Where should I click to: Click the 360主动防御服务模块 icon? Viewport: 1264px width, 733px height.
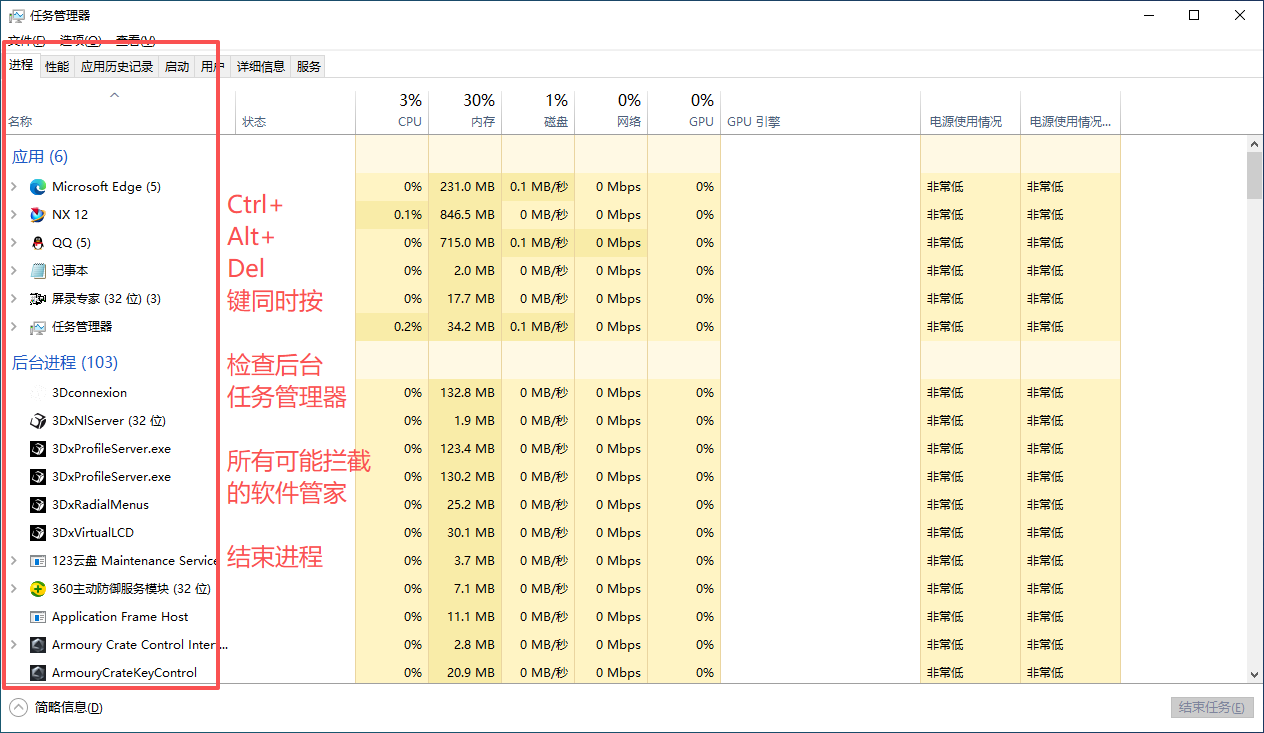pos(38,589)
